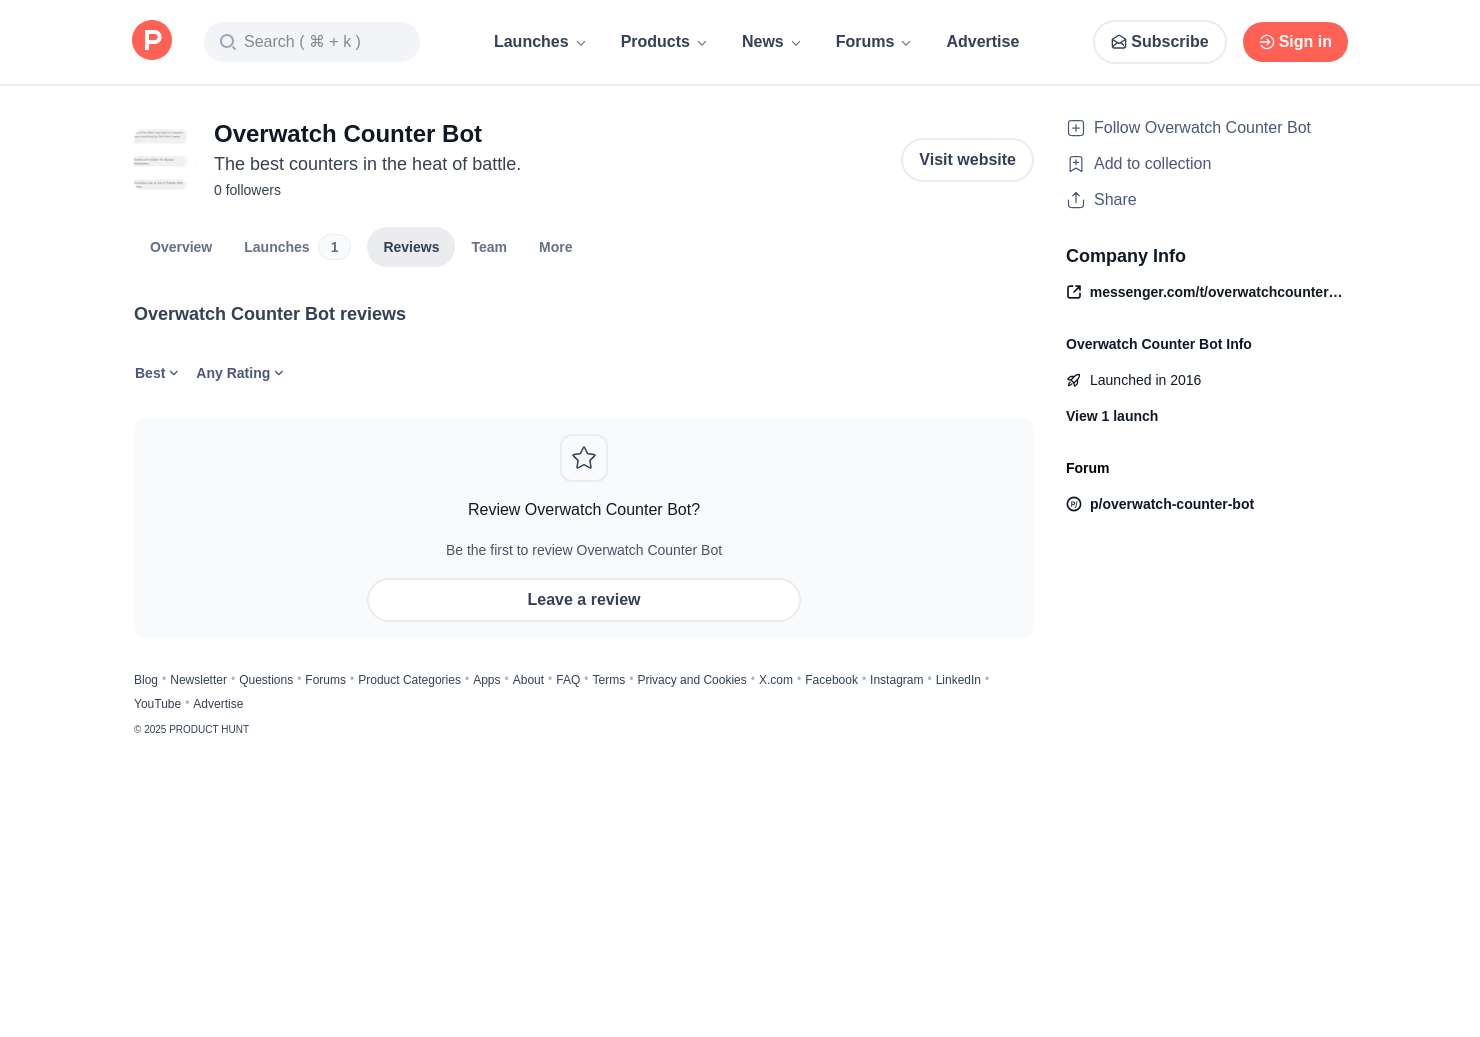Viewport: 1480px width, 1037px height.
Task: Open the About footer link
Action: point(528,680)
